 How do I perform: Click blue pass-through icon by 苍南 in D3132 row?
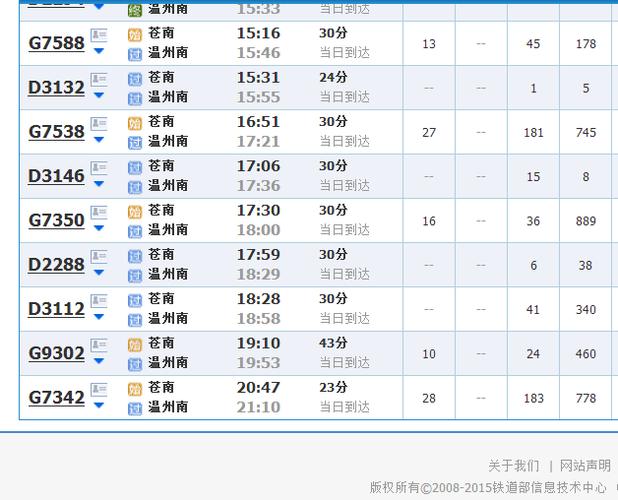[x=135, y=79]
